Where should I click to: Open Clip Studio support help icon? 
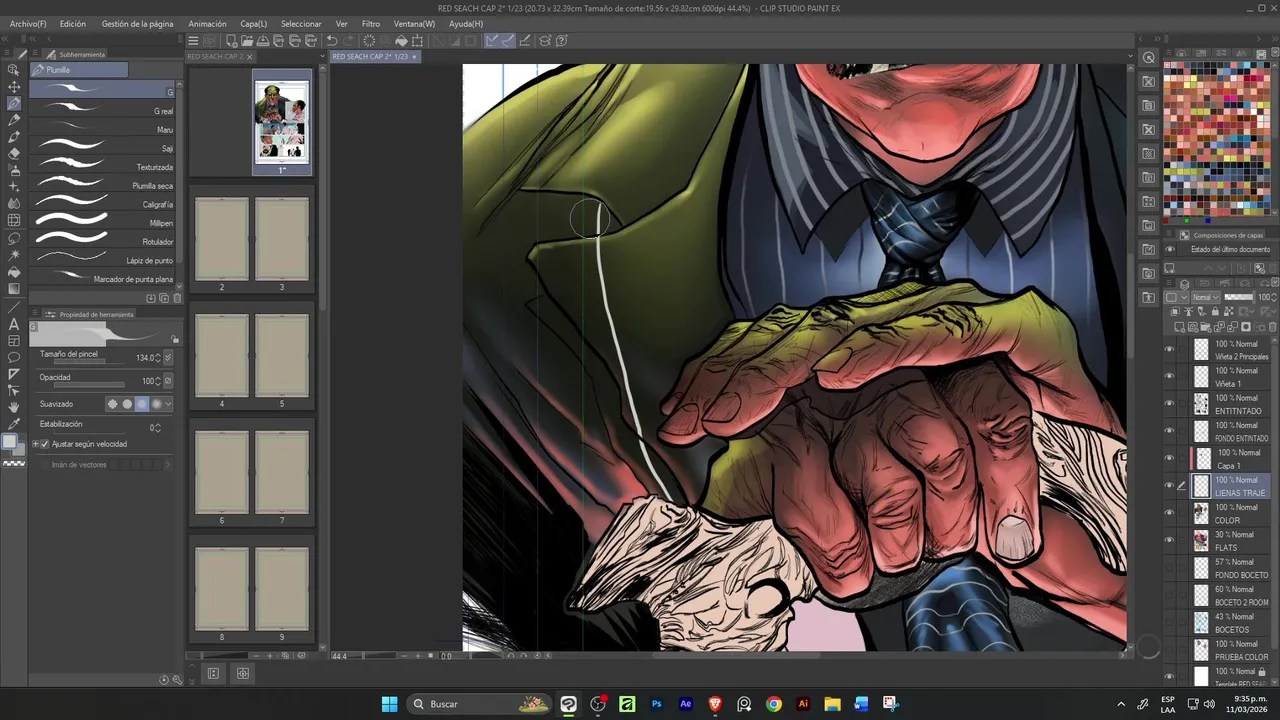pyautogui.click(x=561, y=41)
